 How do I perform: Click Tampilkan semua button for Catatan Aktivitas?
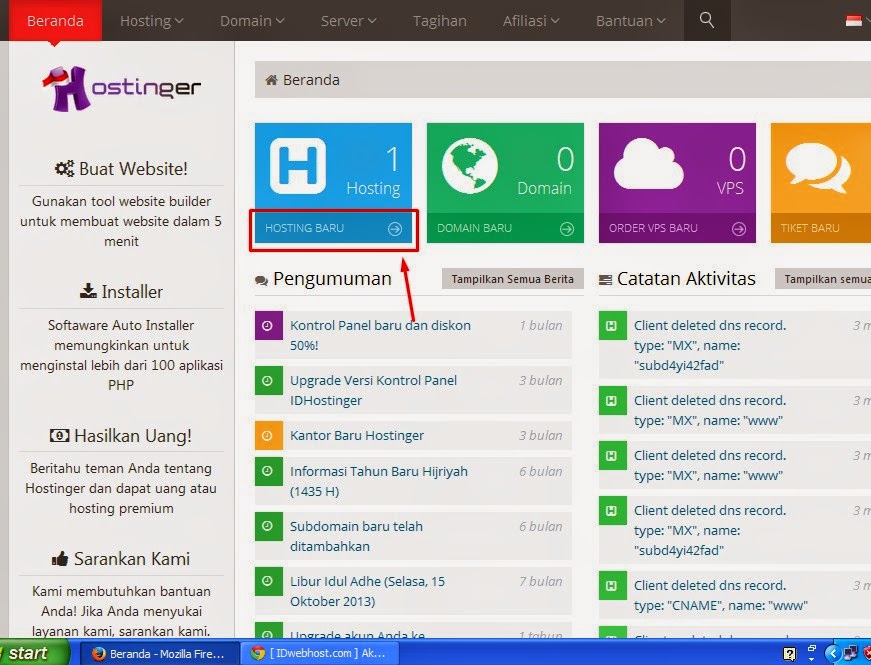pos(823,279)
